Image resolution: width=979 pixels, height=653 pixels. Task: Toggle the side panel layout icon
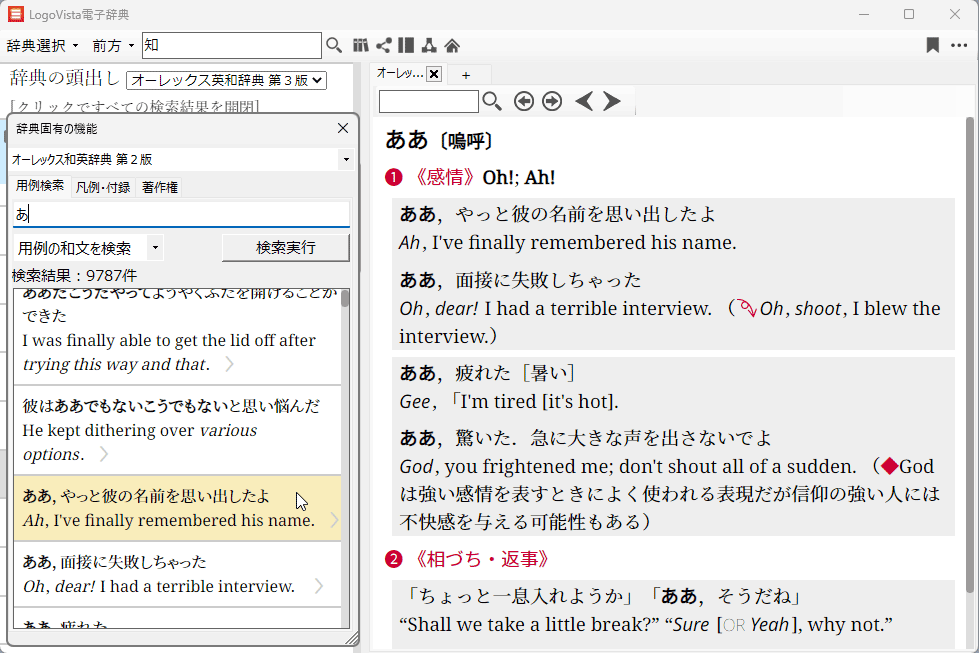pyautogui.click(x=405, y=45)
